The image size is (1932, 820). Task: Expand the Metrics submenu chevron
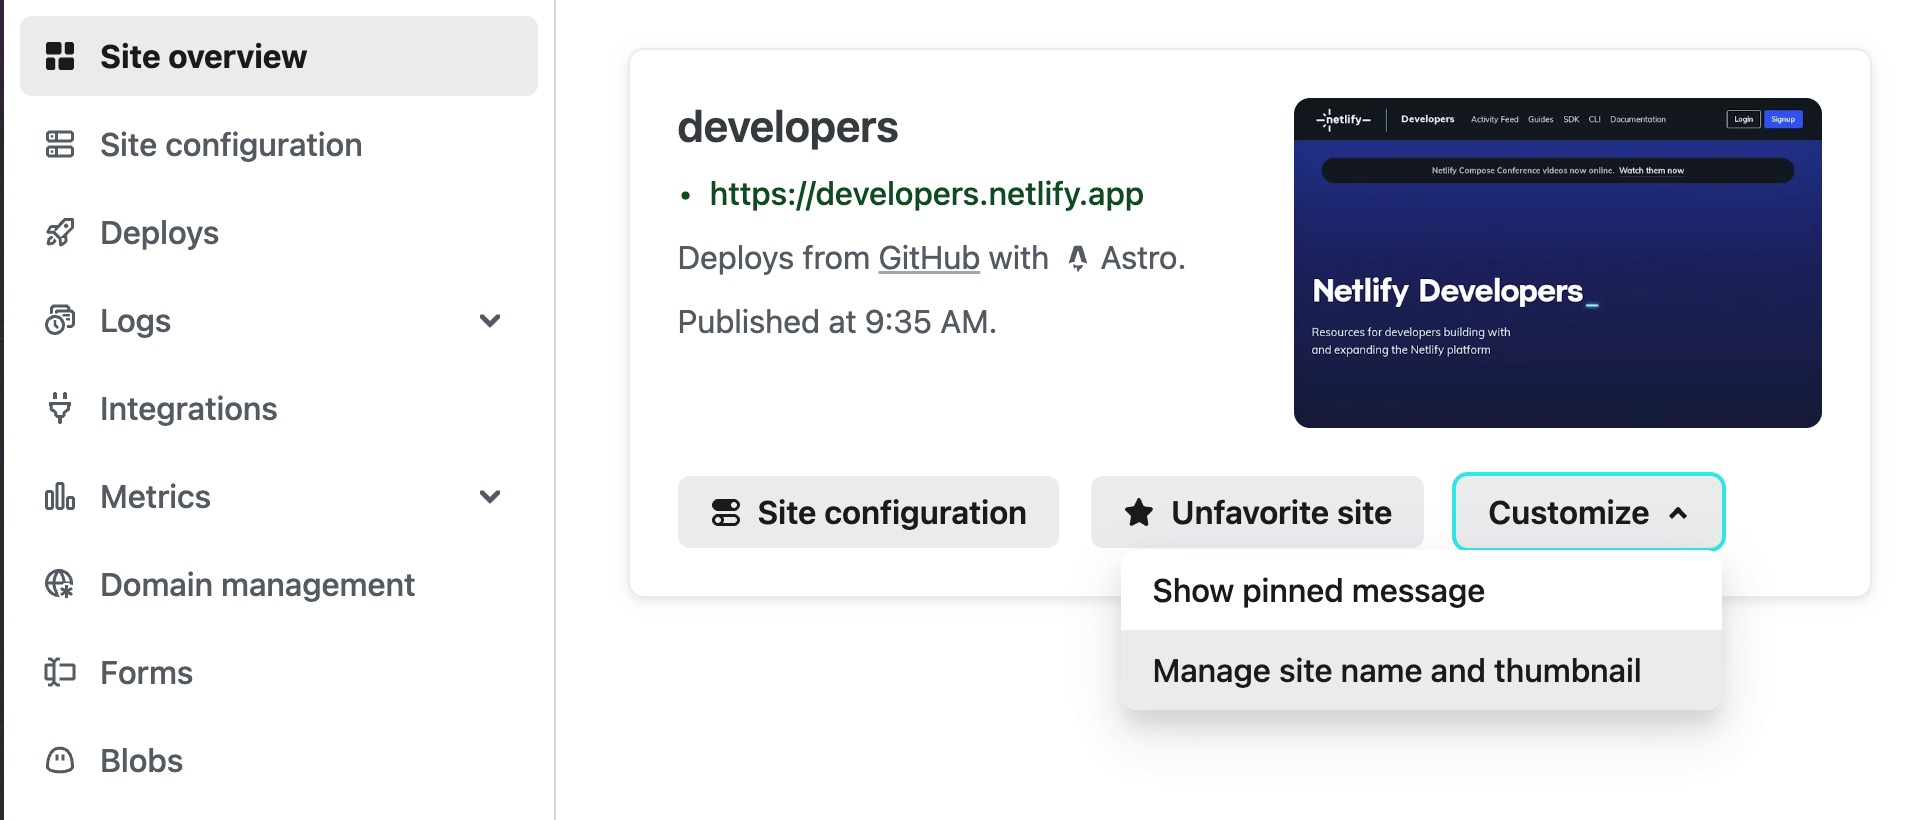490,497
